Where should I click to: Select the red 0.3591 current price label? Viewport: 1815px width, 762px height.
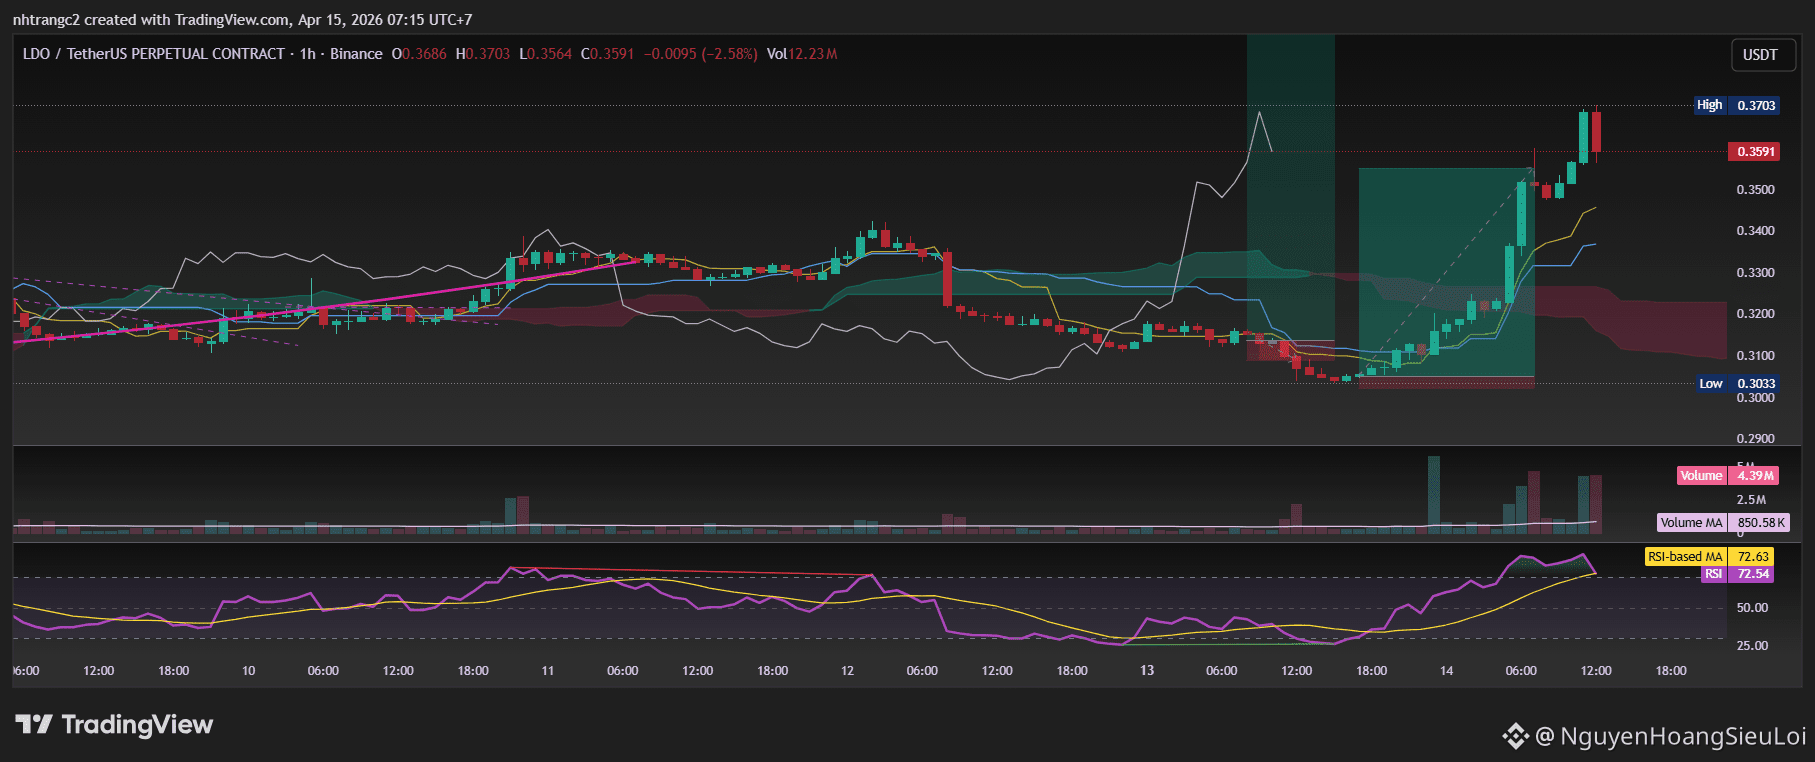[1755, 152]
